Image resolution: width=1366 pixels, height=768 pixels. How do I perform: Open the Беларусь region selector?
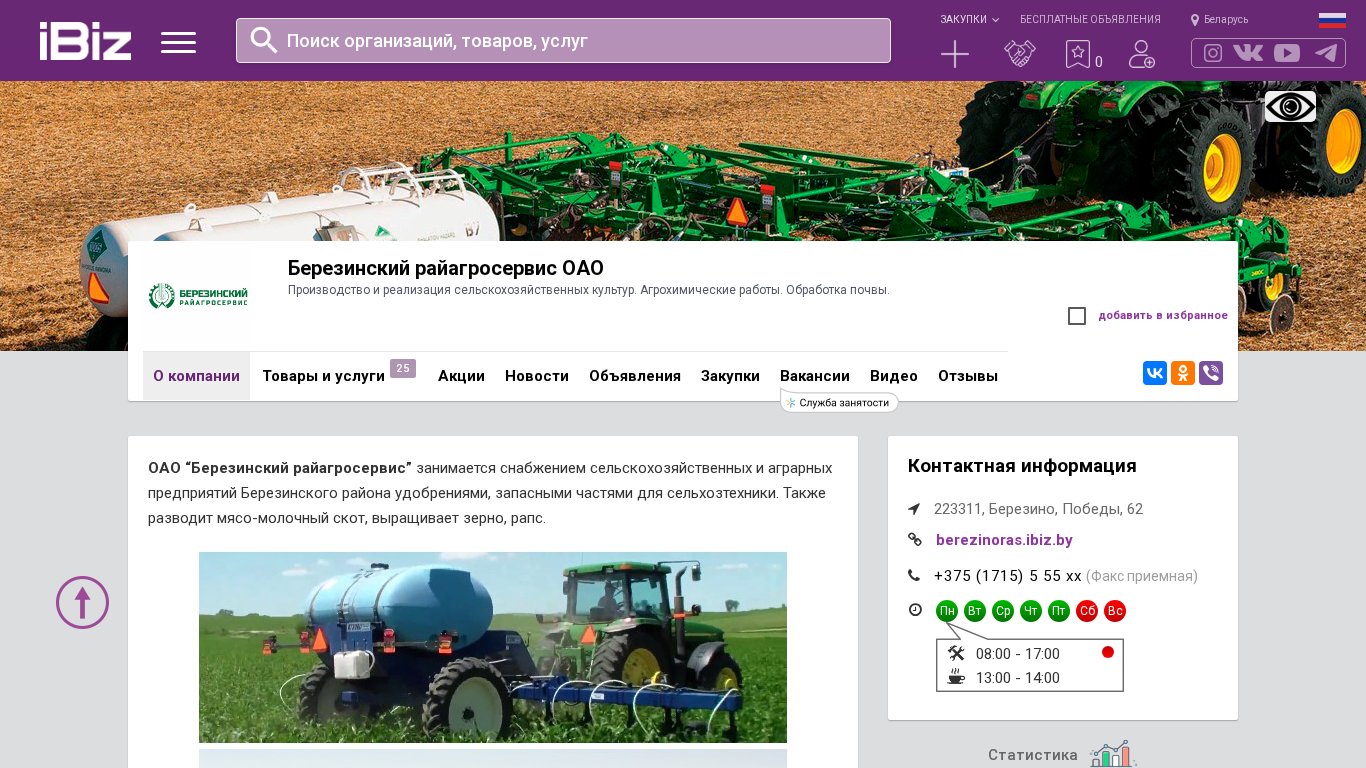tap(1219, 20)
